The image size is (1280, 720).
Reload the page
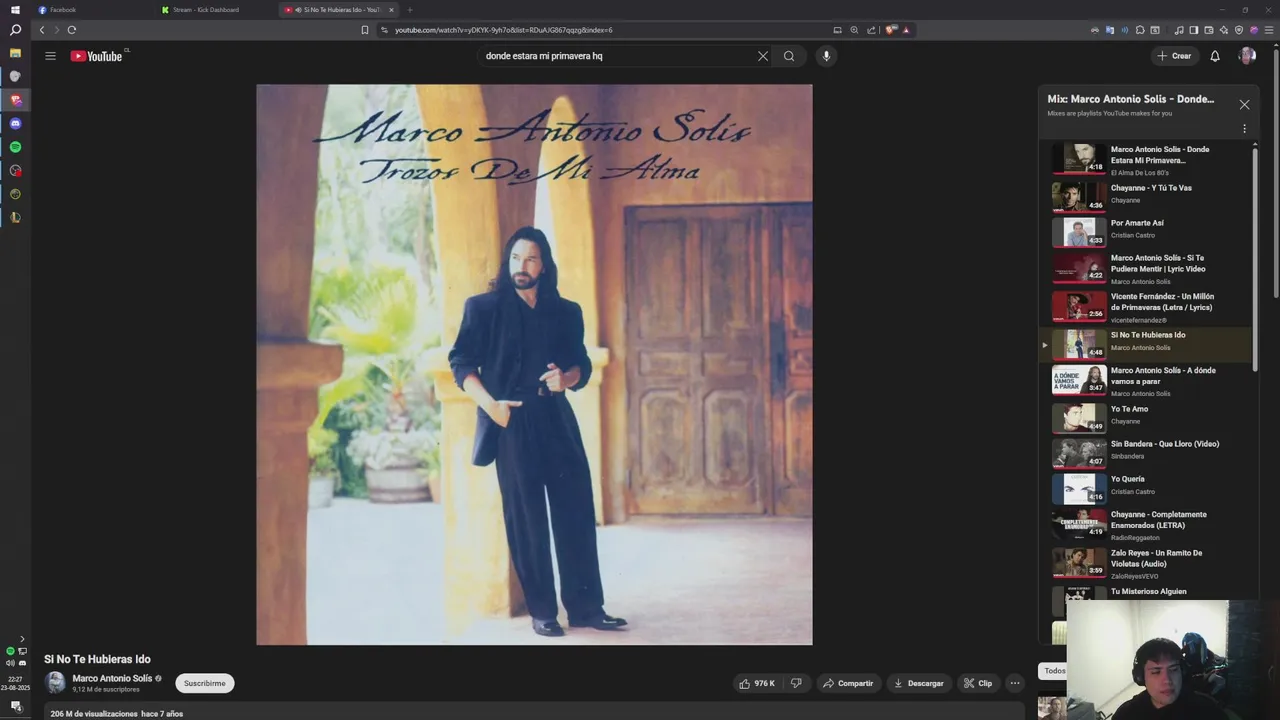click(72, 30)
